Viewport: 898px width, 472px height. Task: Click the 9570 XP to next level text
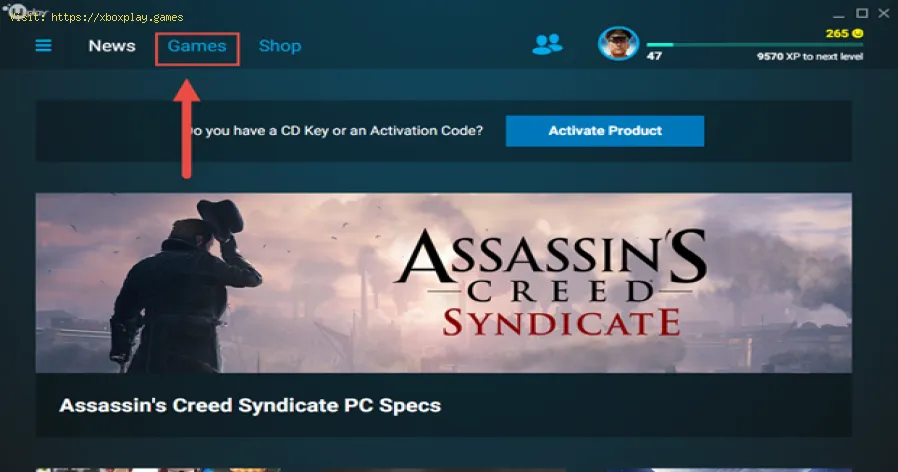click(x=809, y=56)
